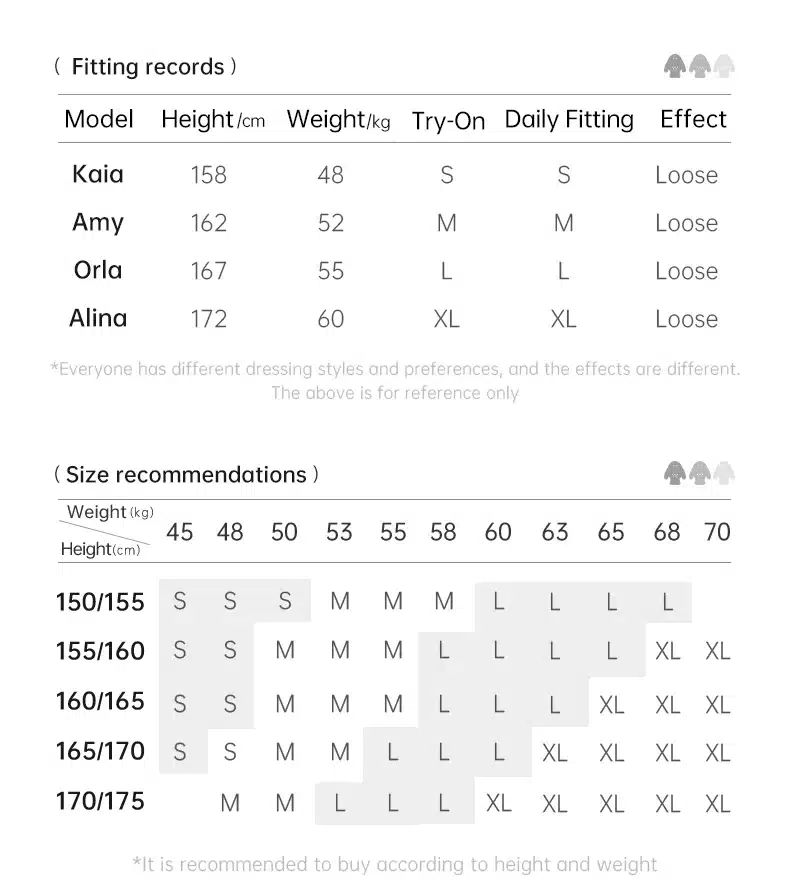The image size is (790, 892).
Task: Click the 45 weight column header
Action: click(x=179, y=532)
